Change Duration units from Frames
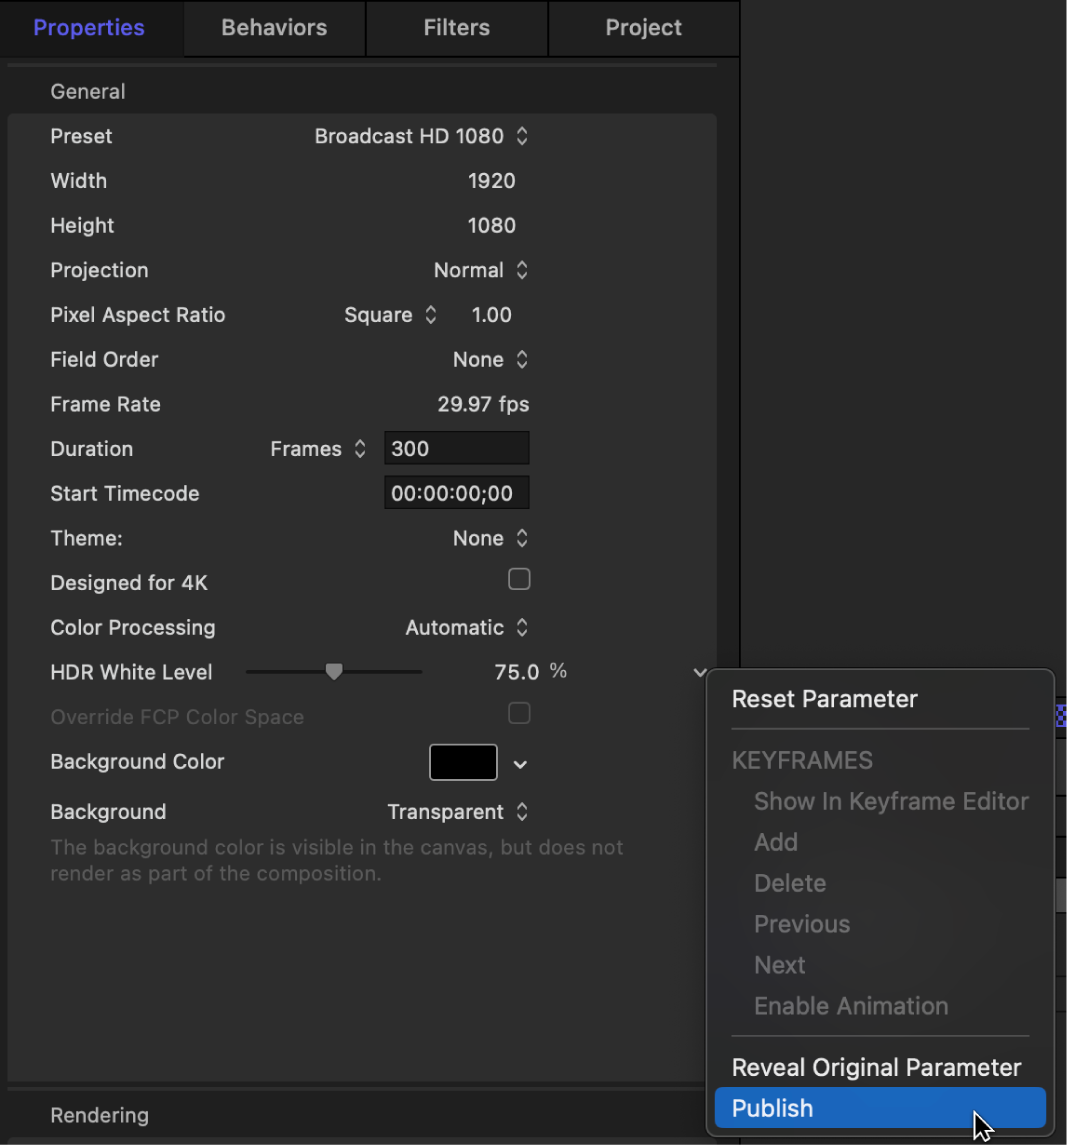The width and height of the screenshot is (1070, 1146). pyautogui.click(x=316, y=448)
